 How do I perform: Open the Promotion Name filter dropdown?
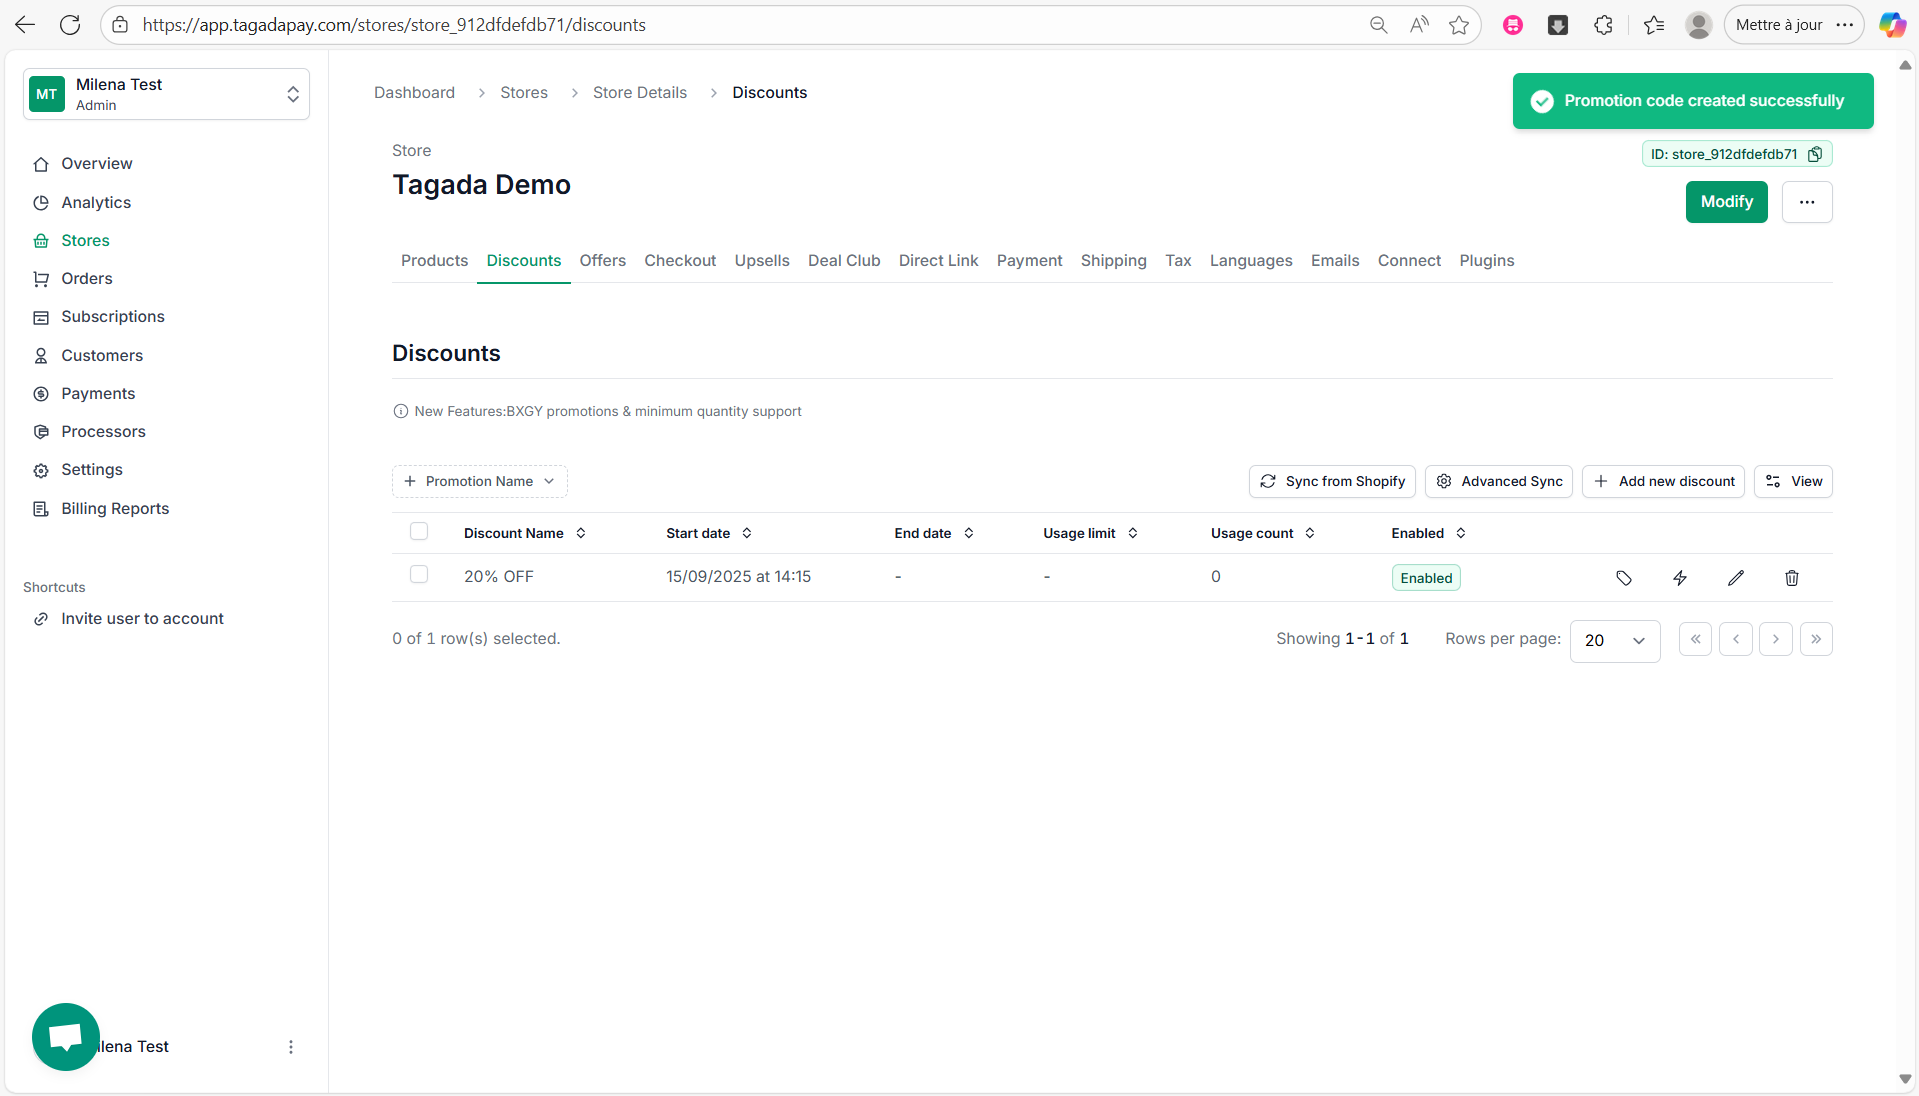click(480, 481)
